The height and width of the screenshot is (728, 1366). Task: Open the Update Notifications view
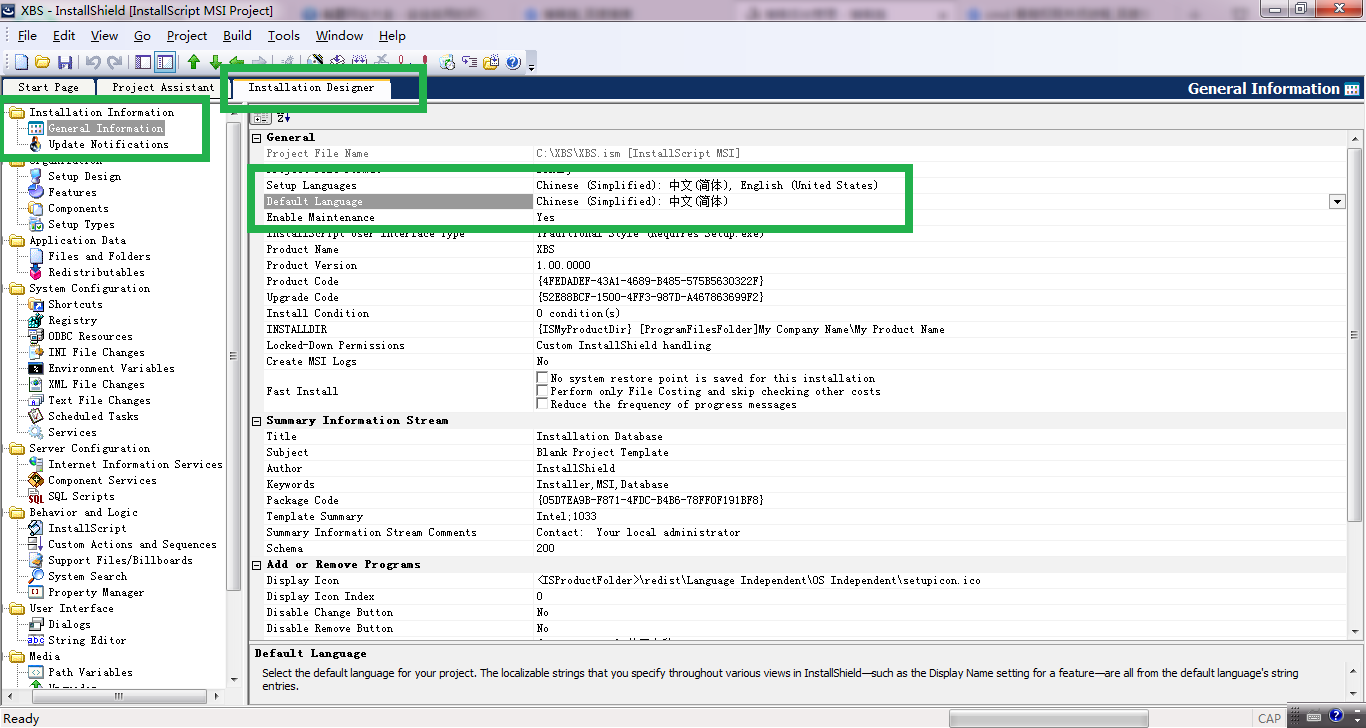108,144
